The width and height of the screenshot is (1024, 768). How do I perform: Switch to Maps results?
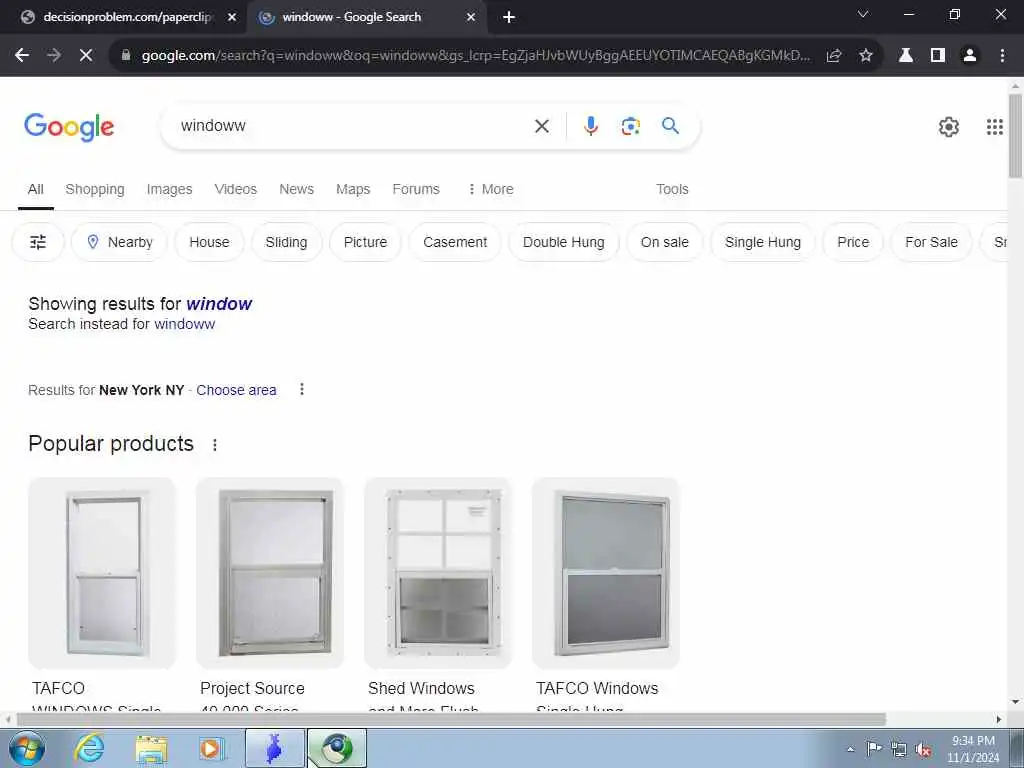click(x=353, y=189)
